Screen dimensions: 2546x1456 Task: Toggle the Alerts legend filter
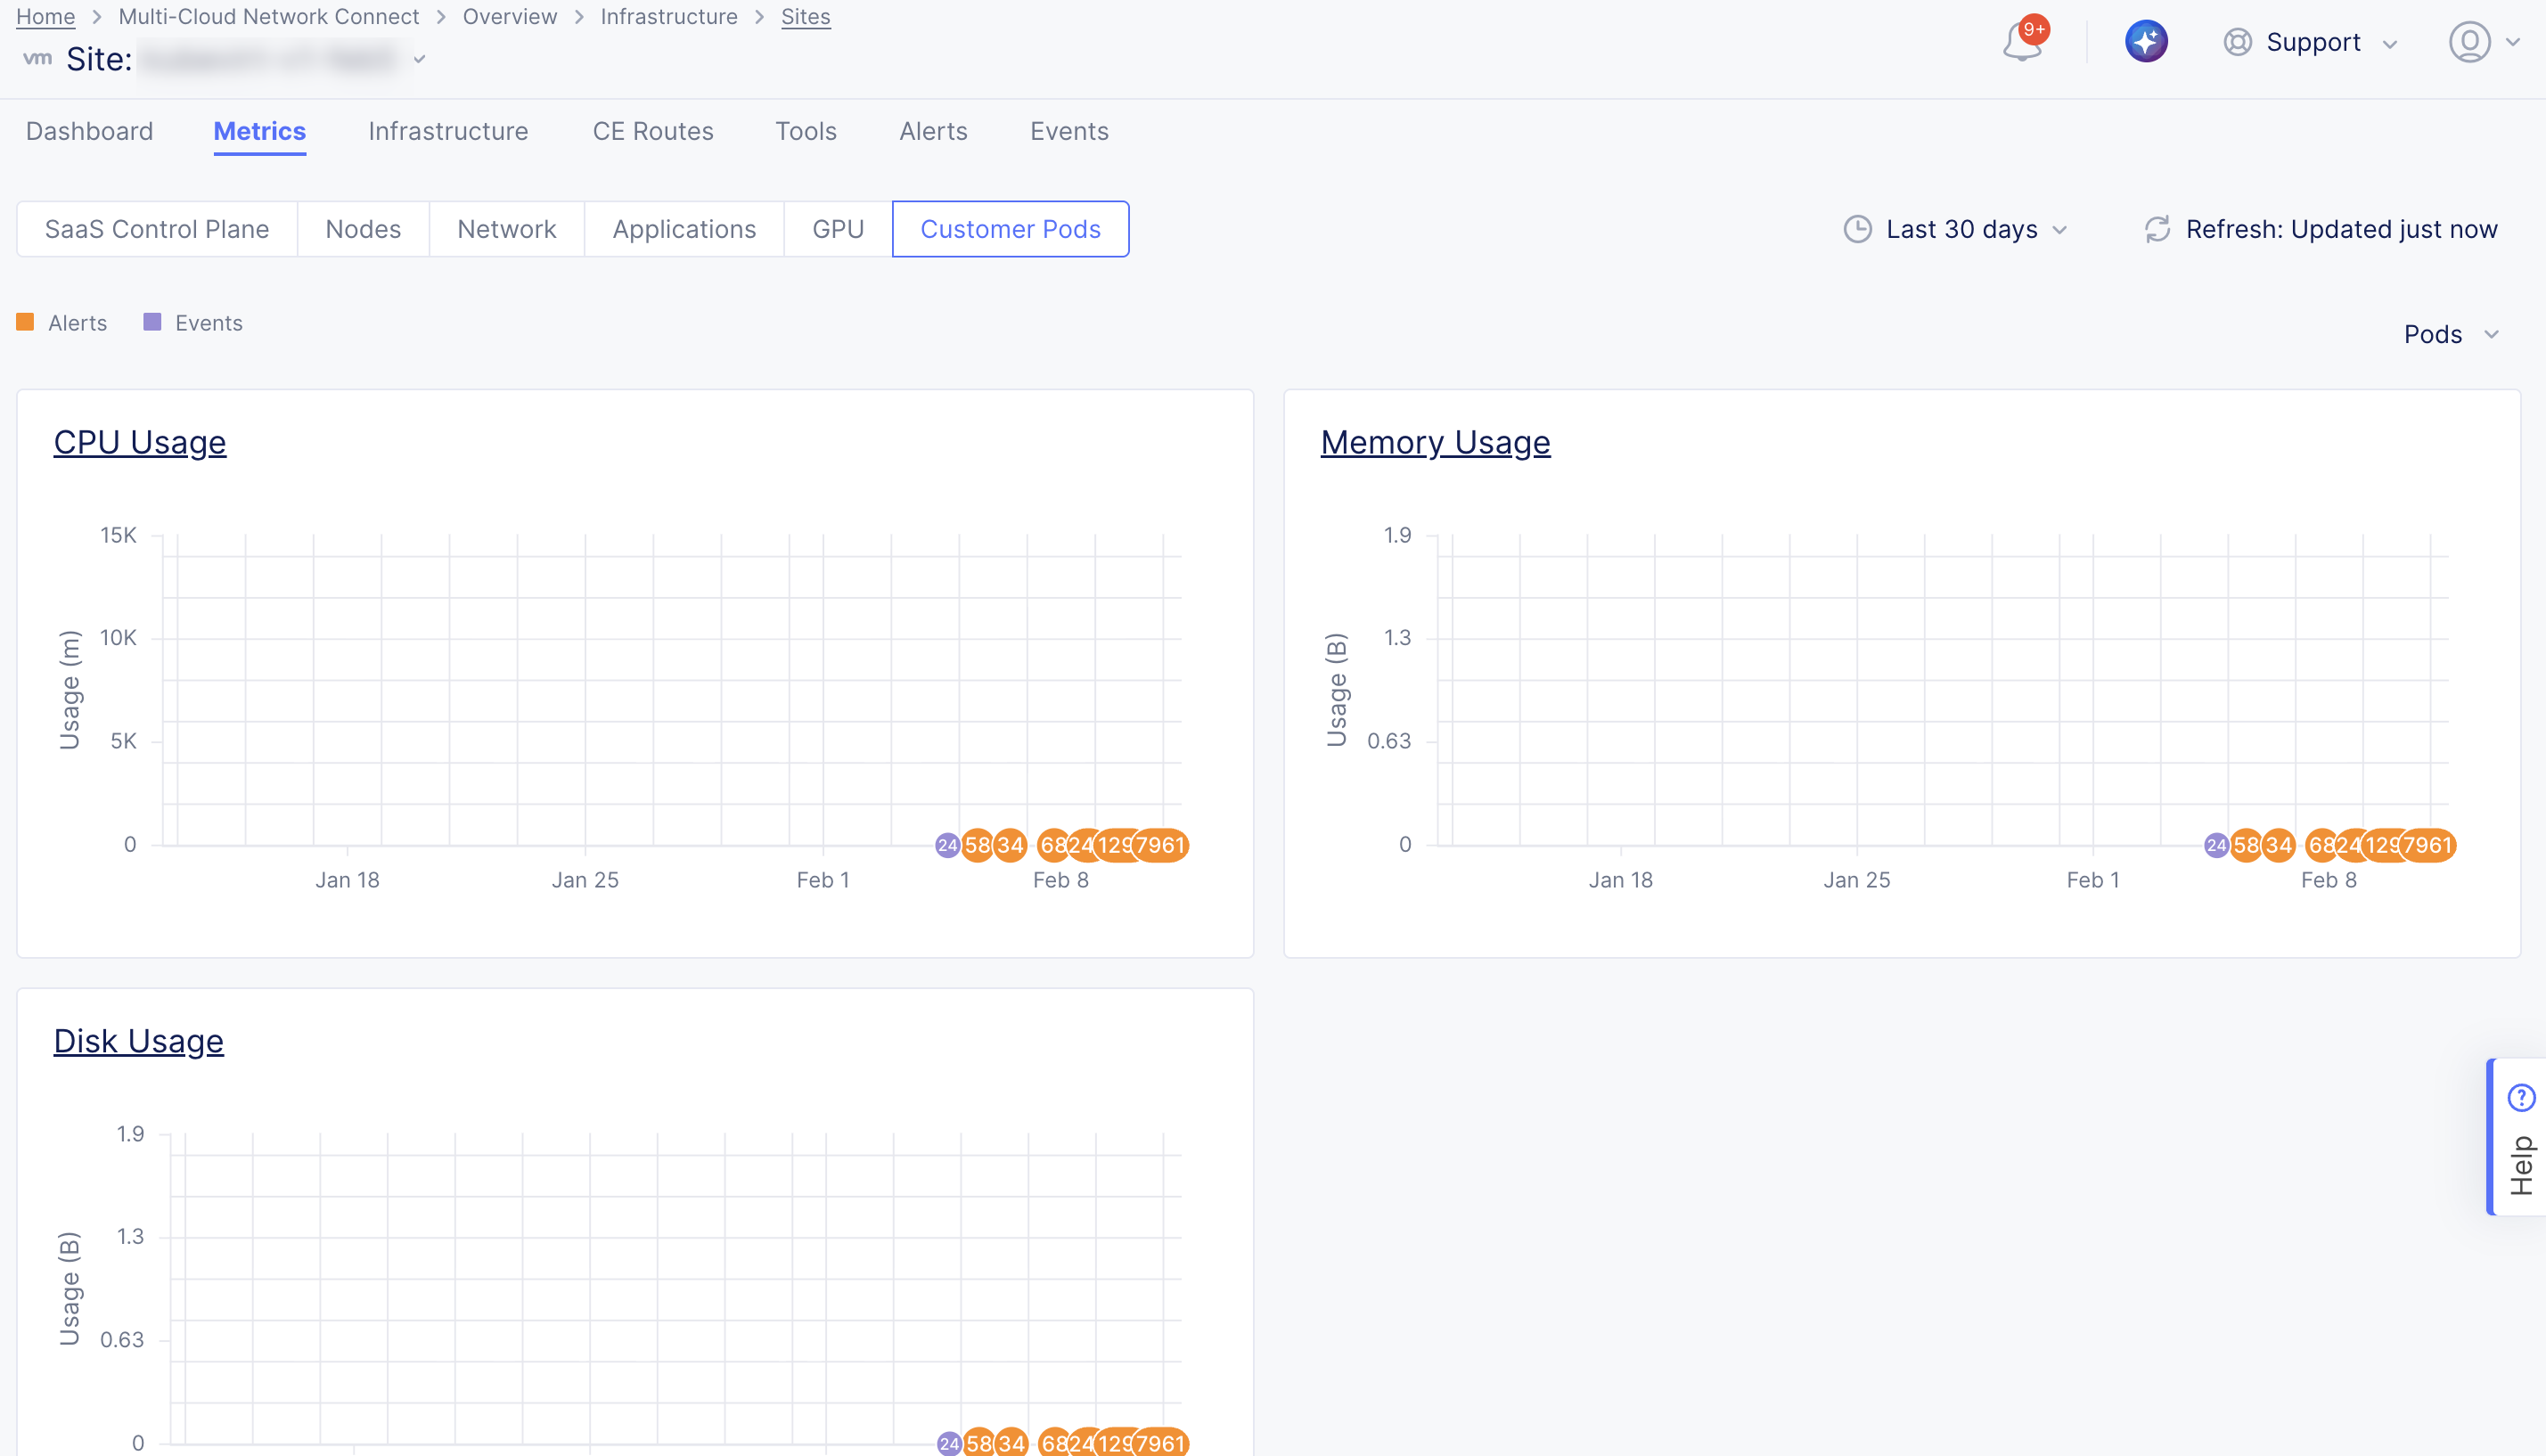62,322
